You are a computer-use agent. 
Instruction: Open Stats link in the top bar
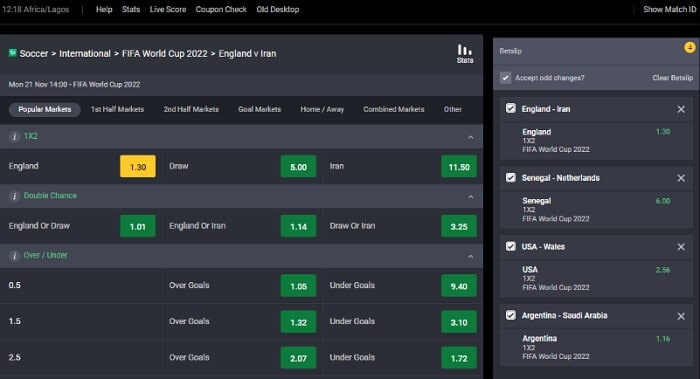(x=131, y=9)
